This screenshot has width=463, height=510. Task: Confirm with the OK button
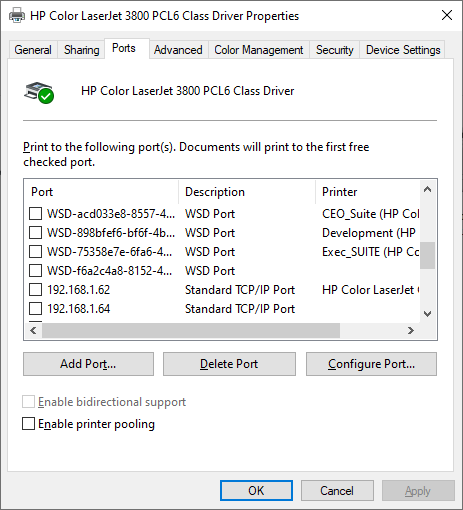[256, 491]
